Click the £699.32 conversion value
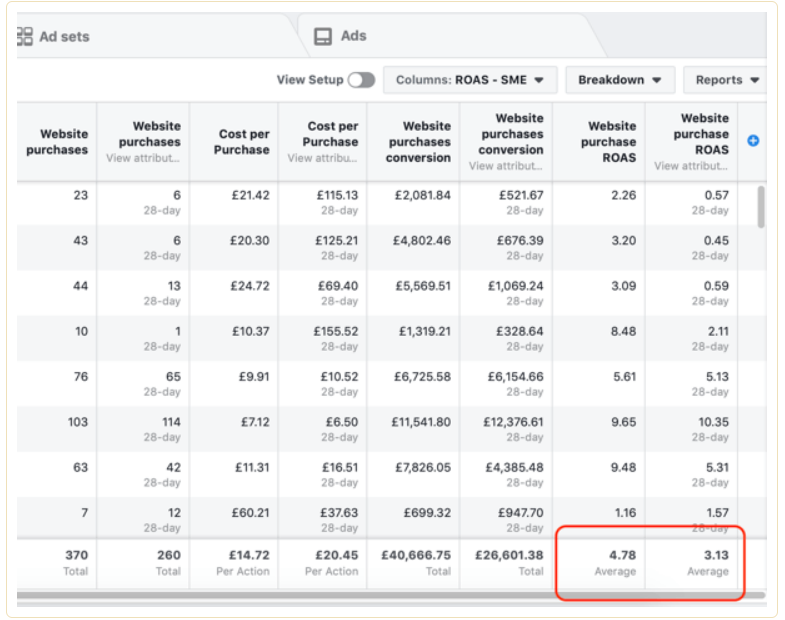 (427, 513)
